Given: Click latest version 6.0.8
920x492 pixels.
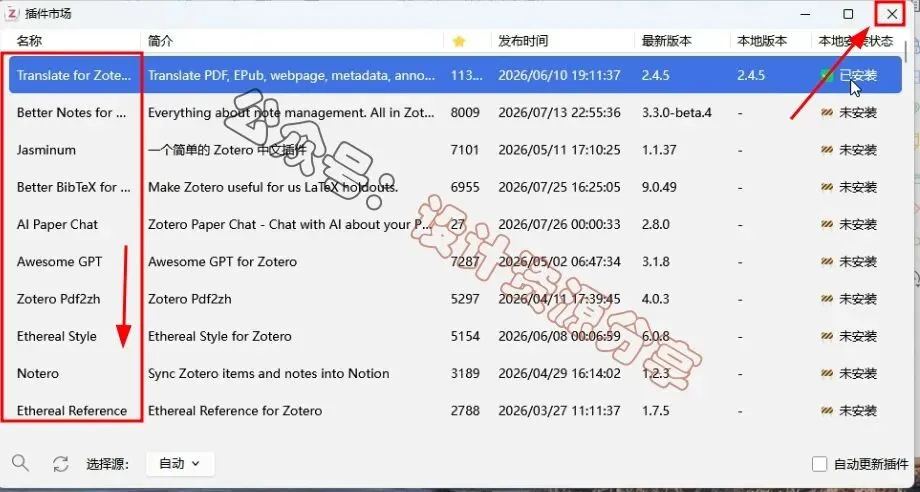Looking at the screenshot, I should point(656,336).
